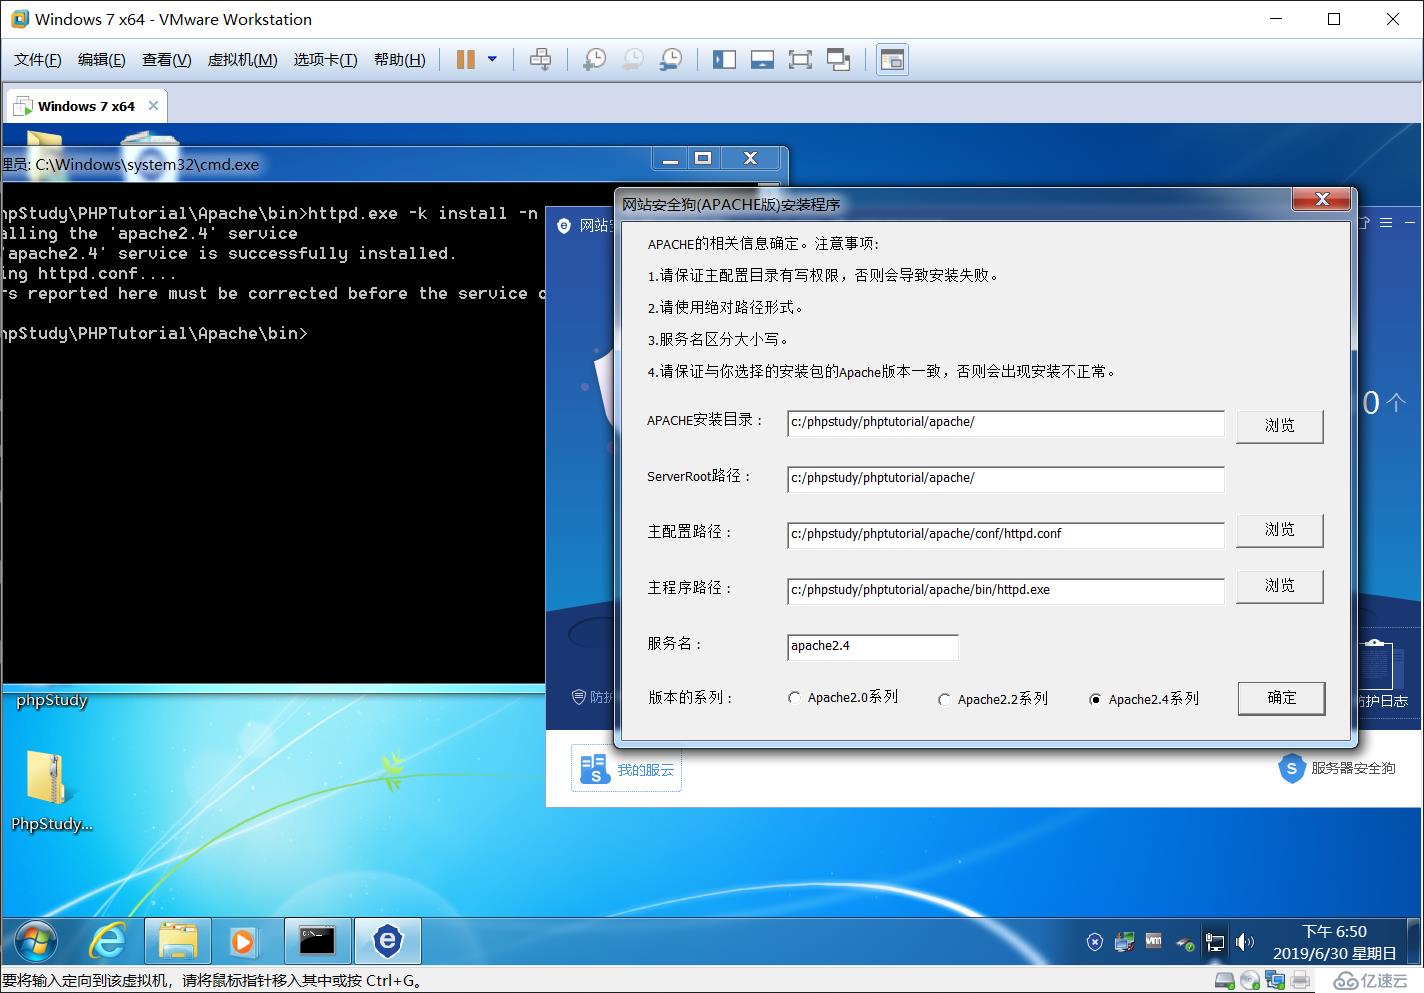Open the taskbar clock 下午 6:50

coord(1334,942)
